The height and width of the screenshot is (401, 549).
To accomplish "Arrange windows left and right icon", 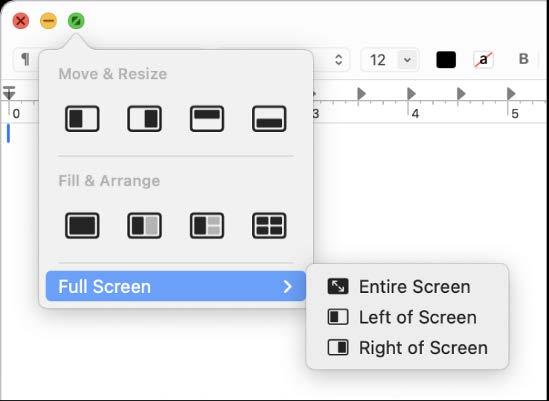I will point(145,226).
